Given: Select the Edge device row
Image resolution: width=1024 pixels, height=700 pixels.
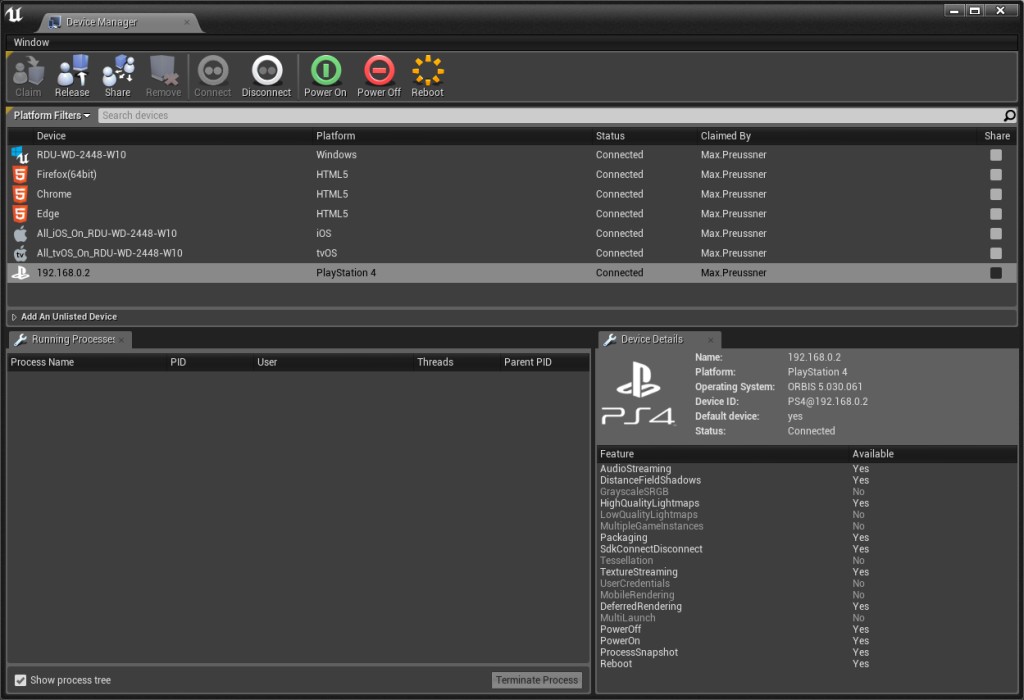Looking at the screenshot, I should tap(511, 214).
